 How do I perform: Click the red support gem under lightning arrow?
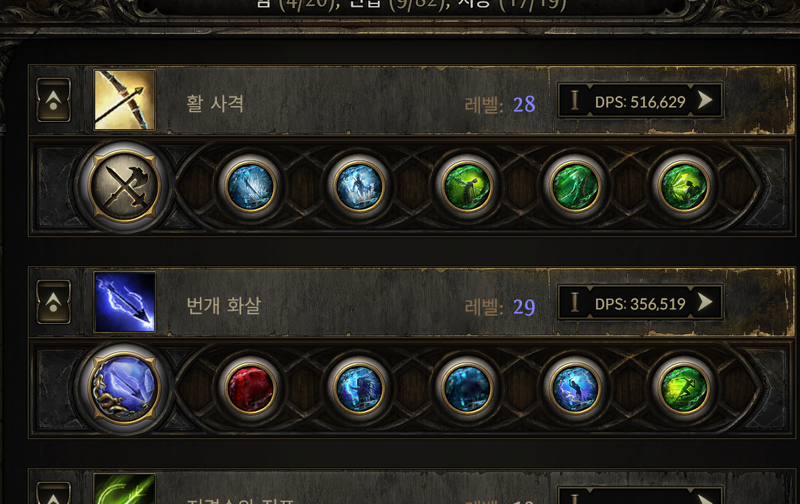[250, 388]
